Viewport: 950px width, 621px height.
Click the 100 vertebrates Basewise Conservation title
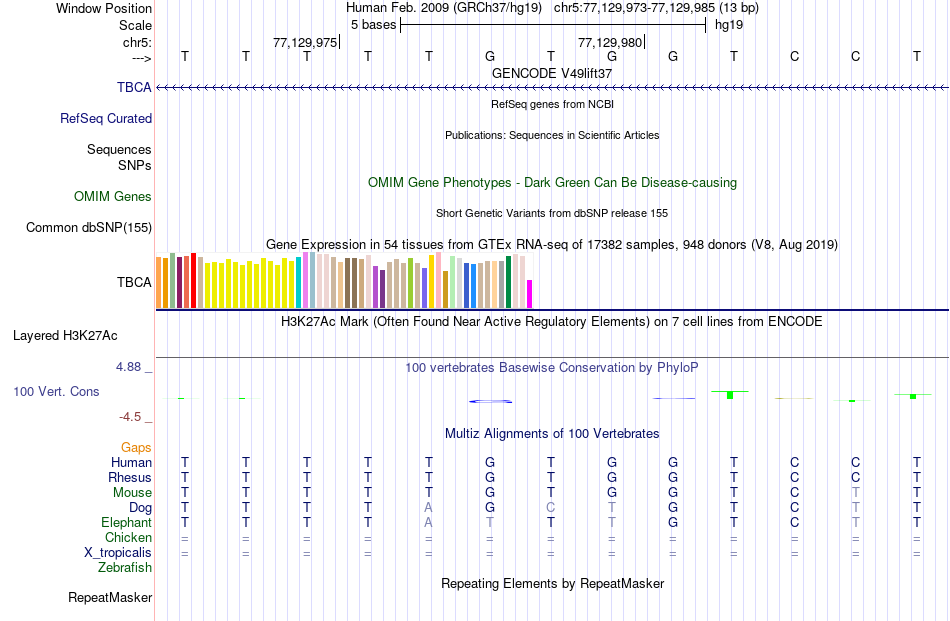(552, 367)
